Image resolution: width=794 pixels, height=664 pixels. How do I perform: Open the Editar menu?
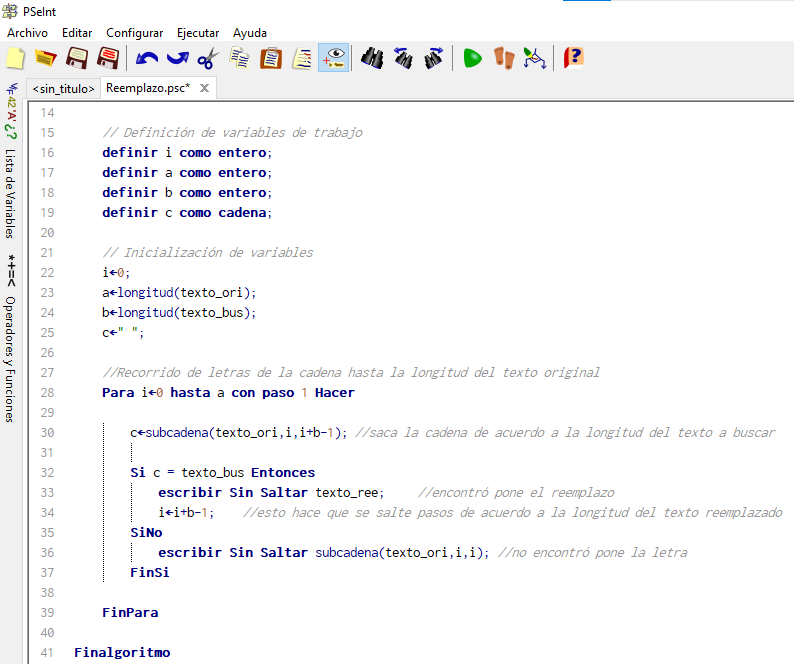coord(77,33)
